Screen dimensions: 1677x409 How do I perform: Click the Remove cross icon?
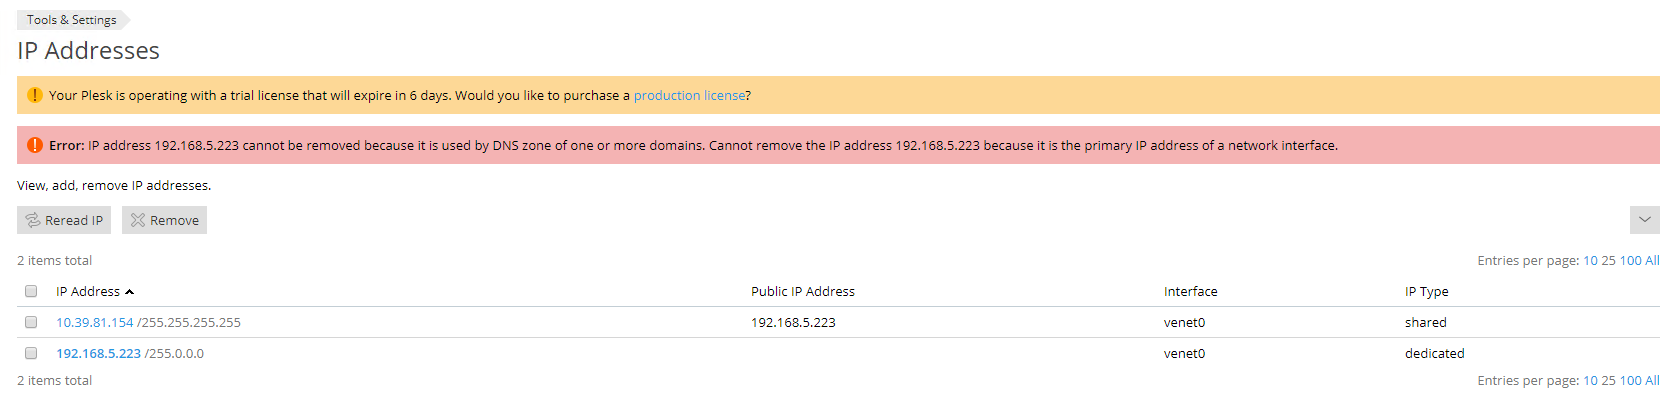coord(138,220)
